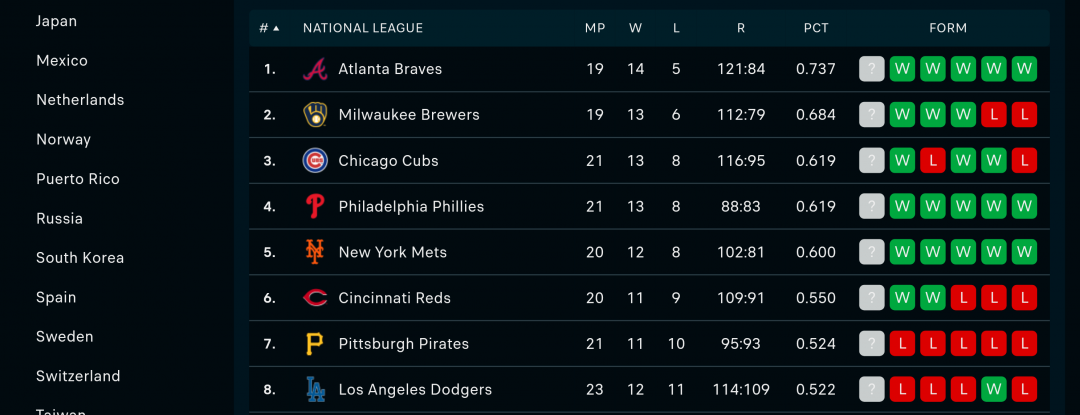The image size is (1080, 415).
Task: Click the Dodgers' green W form badge
Action: [993, 390]
